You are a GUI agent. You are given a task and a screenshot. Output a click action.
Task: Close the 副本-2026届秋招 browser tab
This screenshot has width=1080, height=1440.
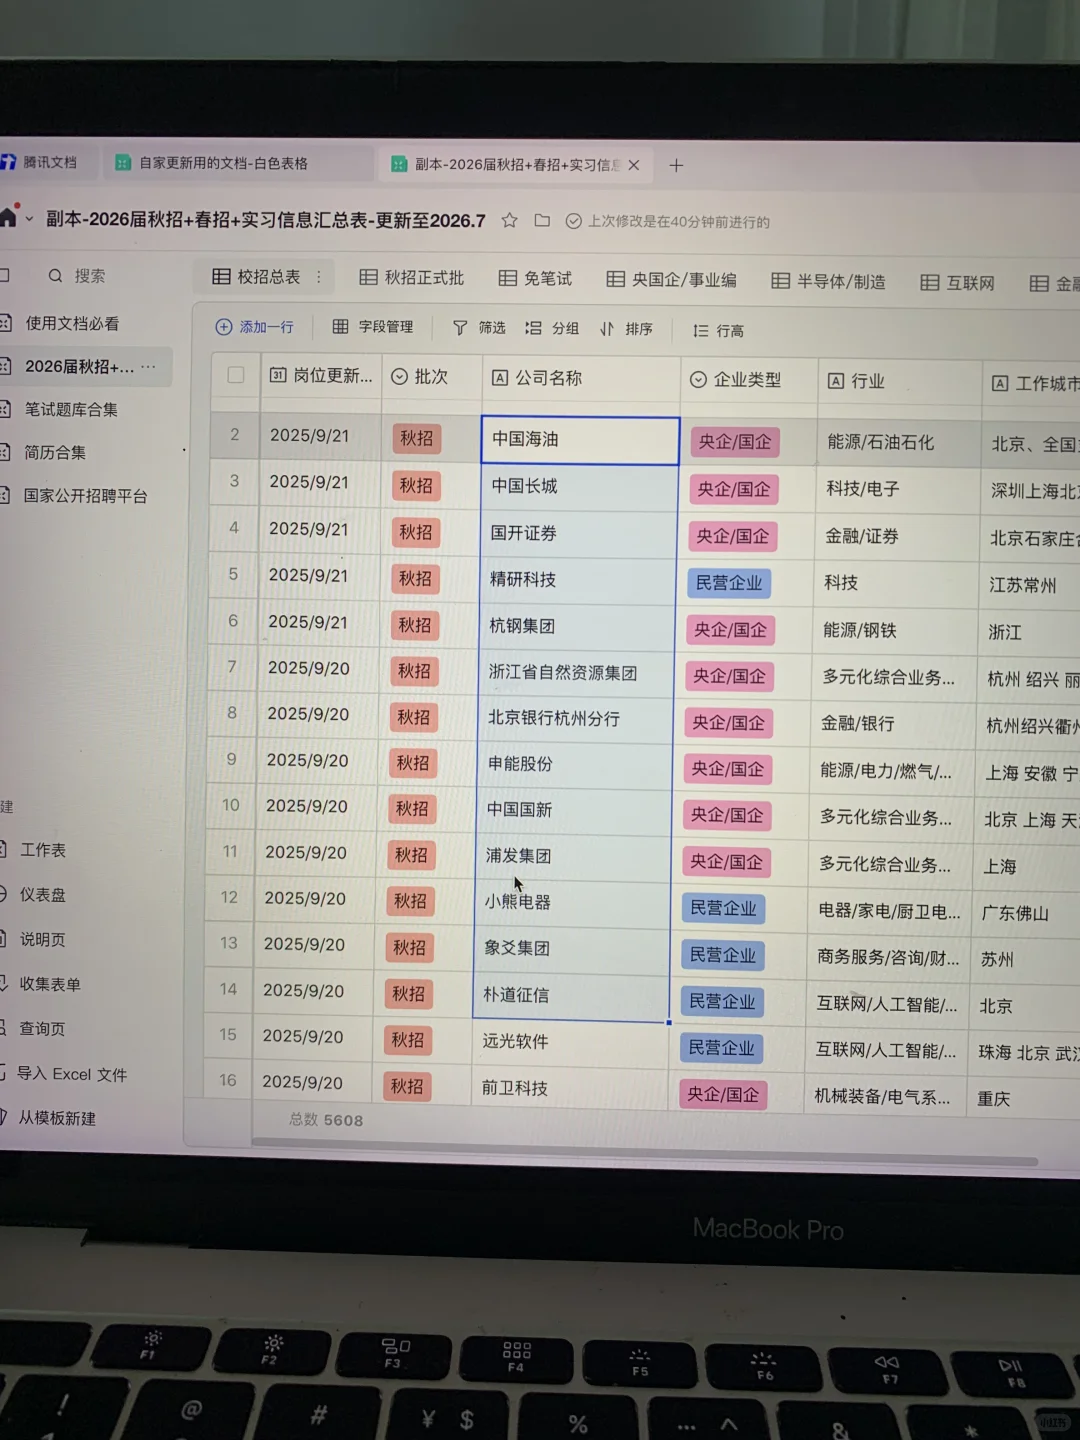click(634, 165)
